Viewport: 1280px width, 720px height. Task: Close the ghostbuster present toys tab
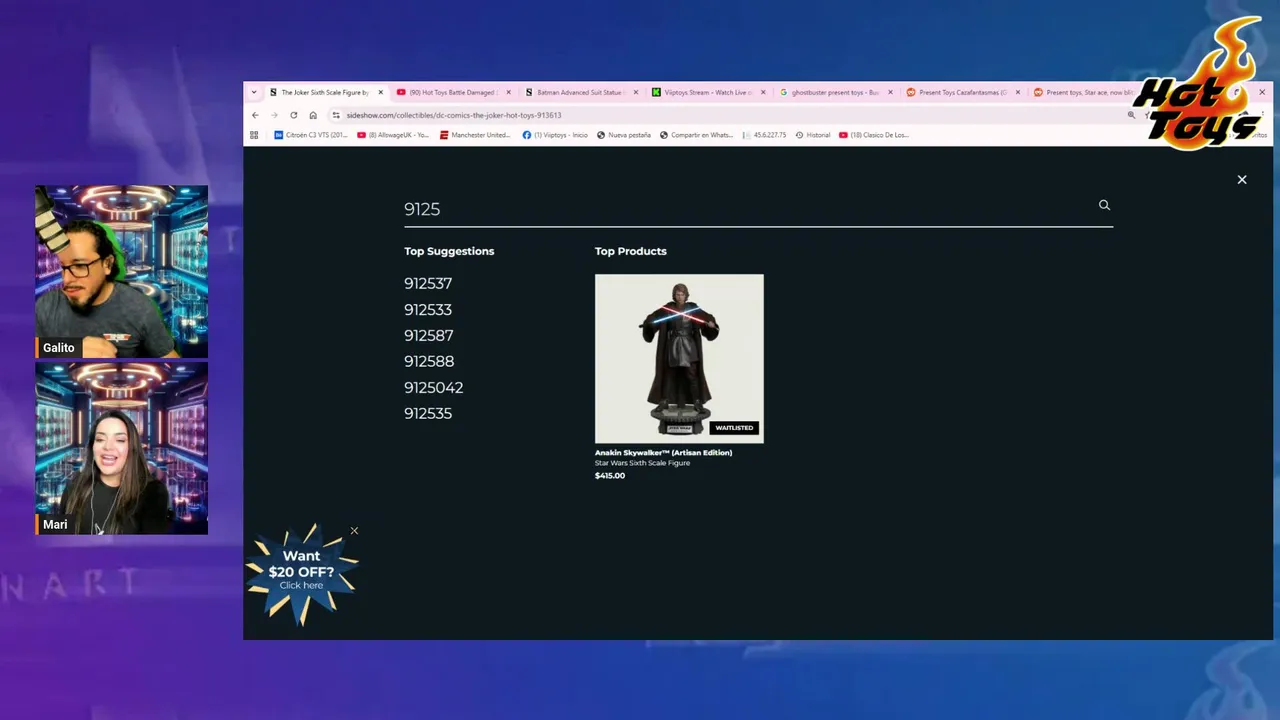click(x=890, y=92)
